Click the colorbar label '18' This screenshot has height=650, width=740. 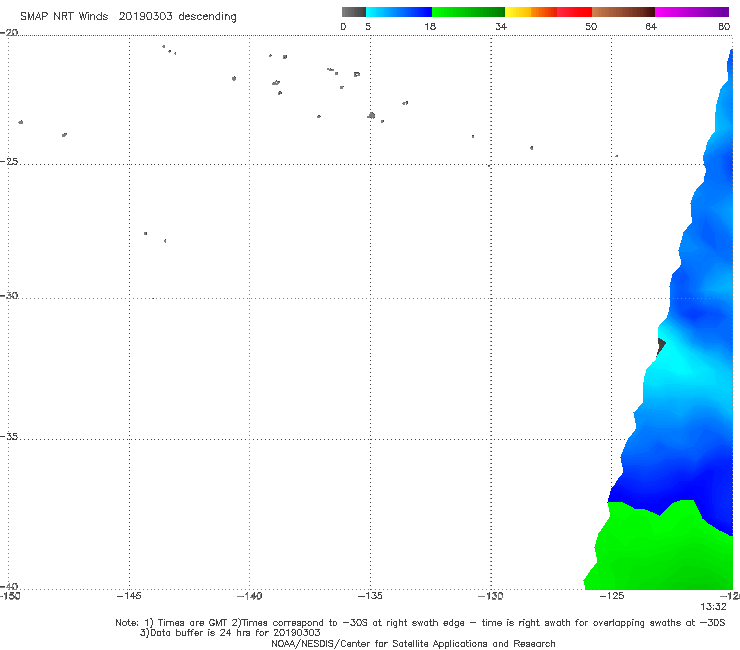[x=430, y=26]
